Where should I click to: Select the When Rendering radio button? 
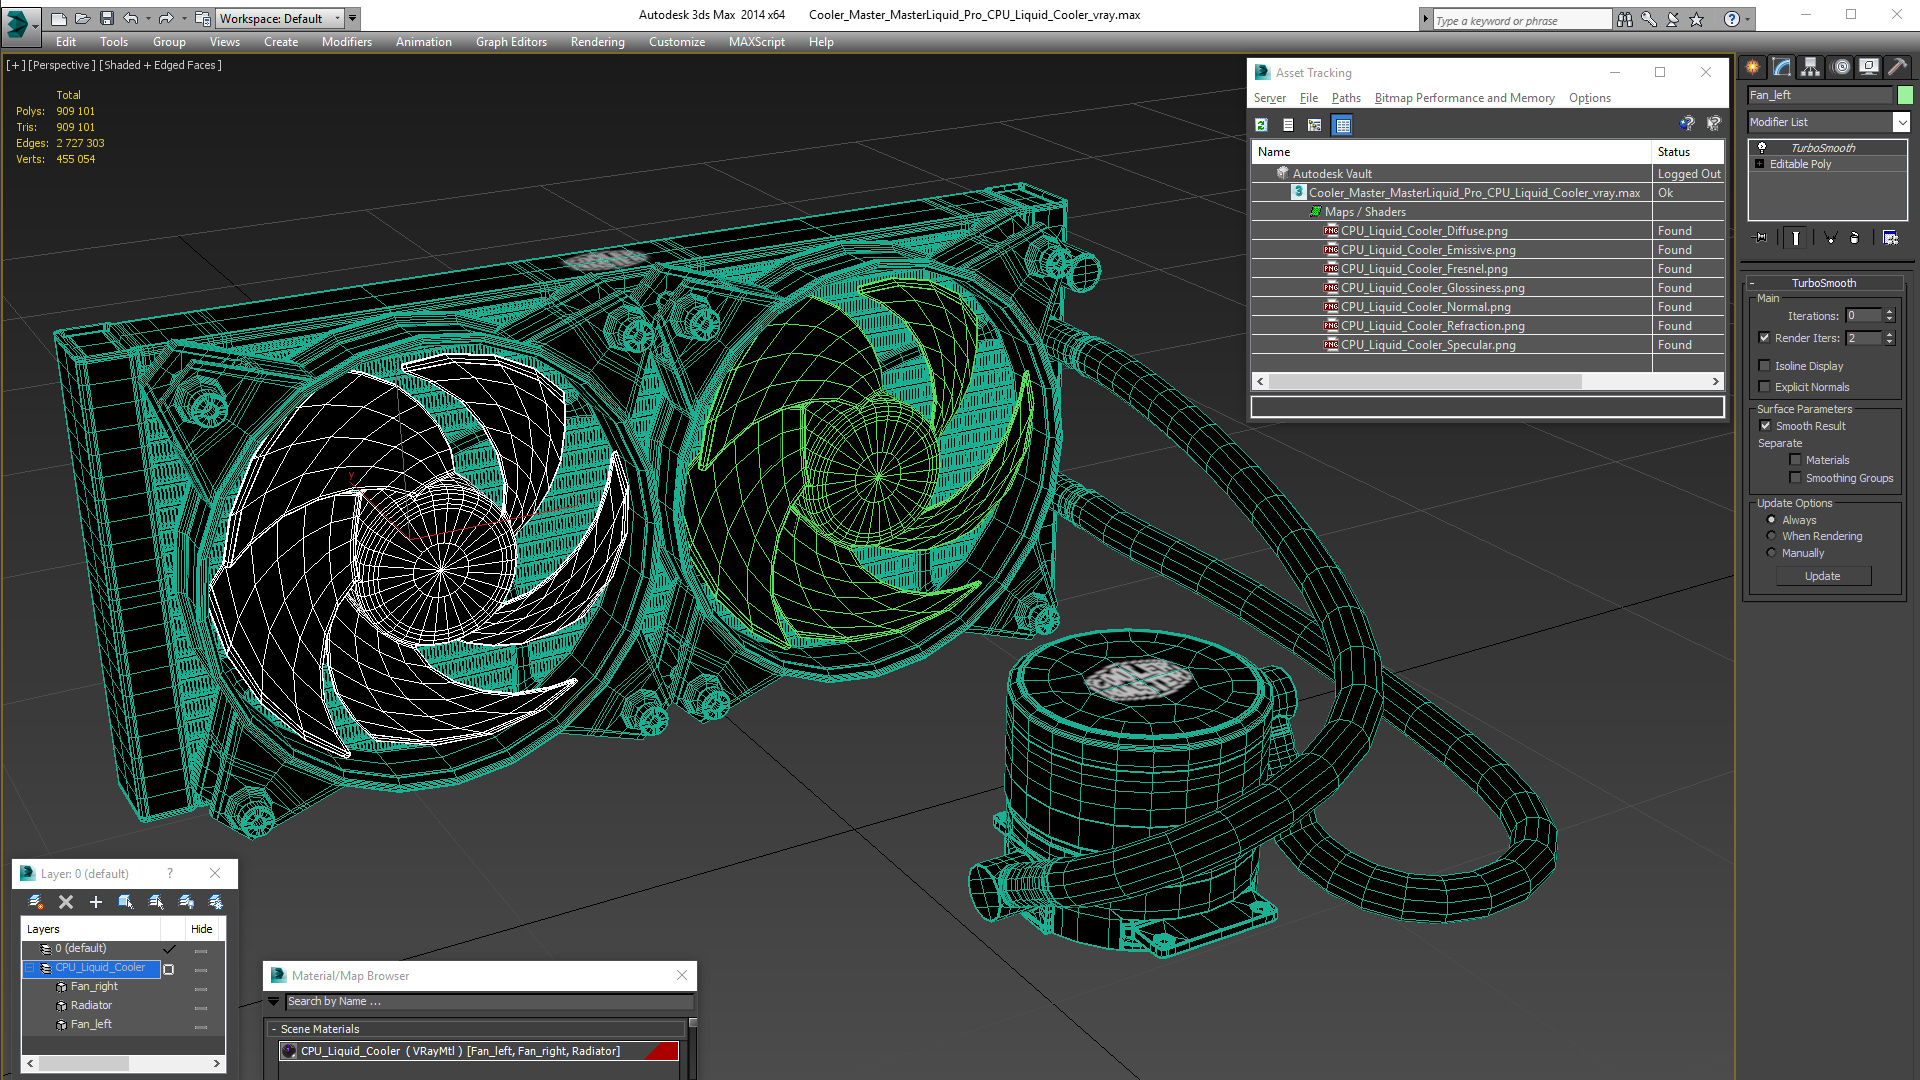click(1772, 536)
